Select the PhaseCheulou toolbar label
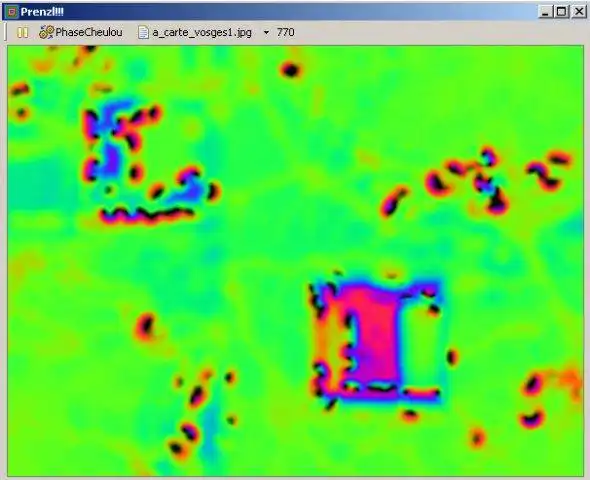Screen dimensions: 590x480 89,32
